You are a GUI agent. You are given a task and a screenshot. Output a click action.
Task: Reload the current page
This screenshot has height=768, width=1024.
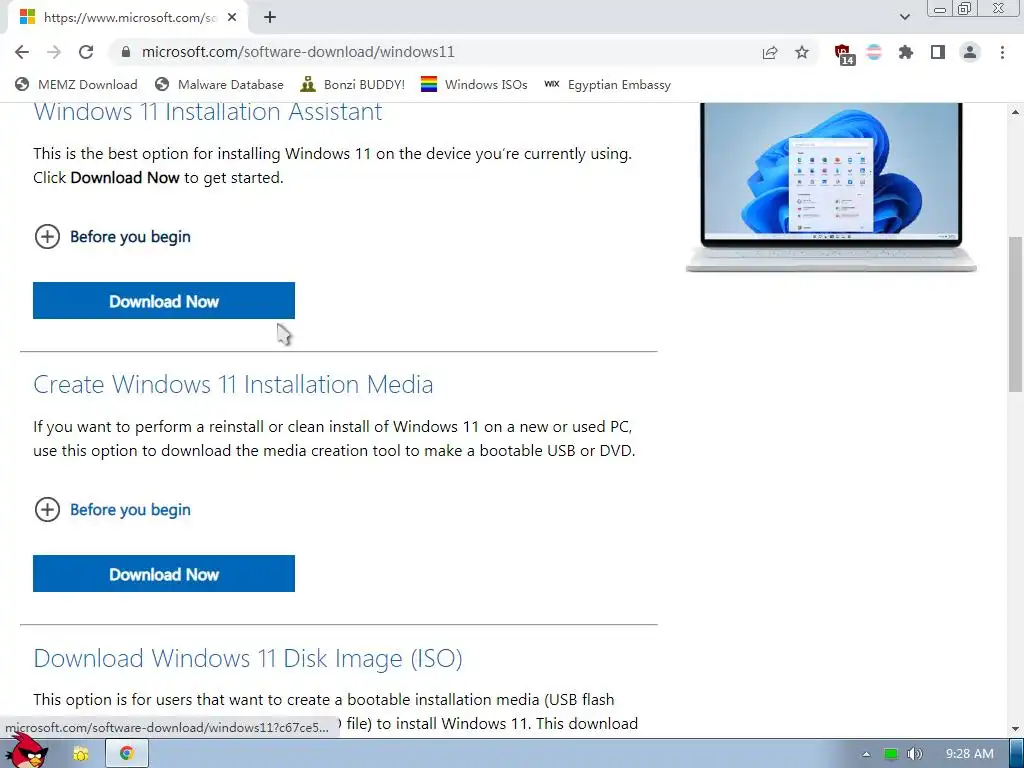coord(86,52)
